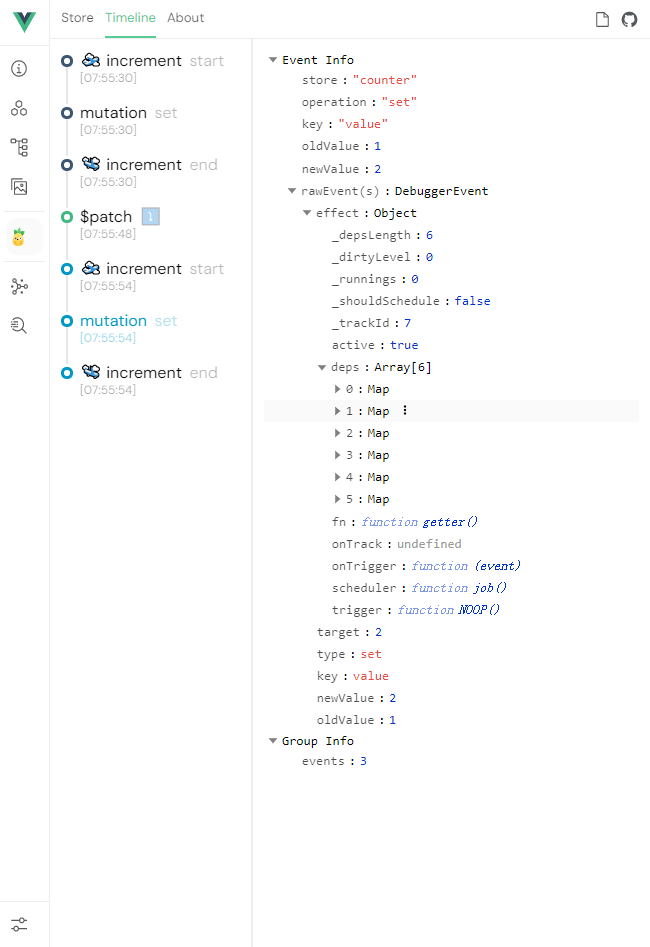Switch to the About tab

(185, 18)
